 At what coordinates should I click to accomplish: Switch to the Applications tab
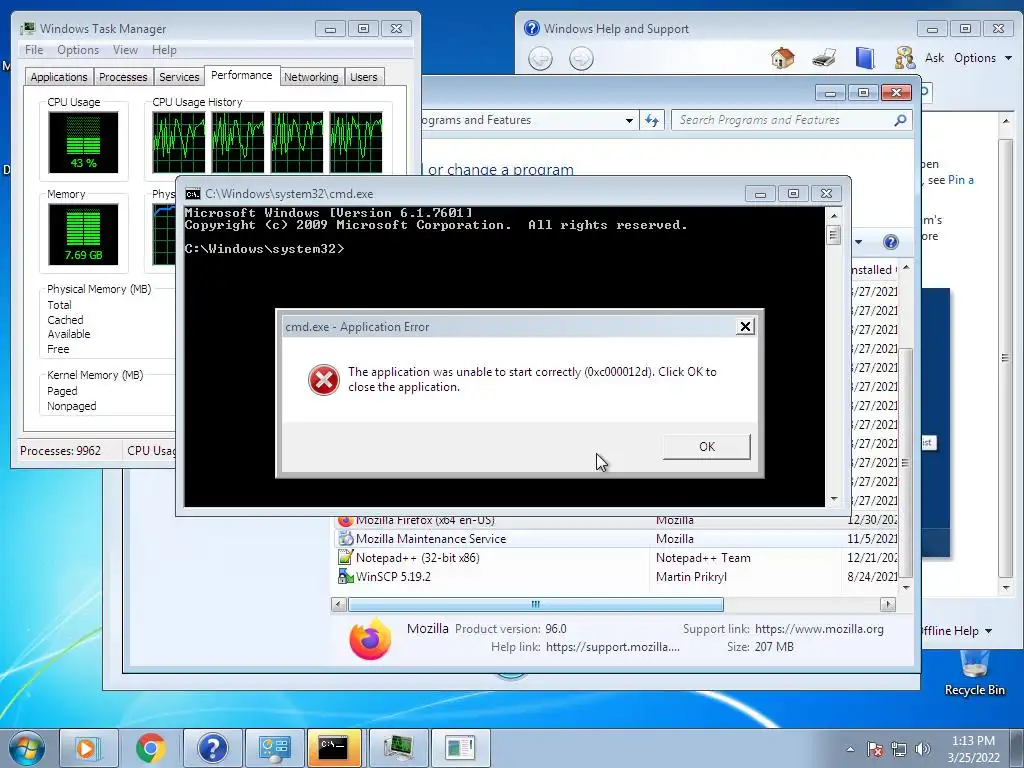point(59,77)
